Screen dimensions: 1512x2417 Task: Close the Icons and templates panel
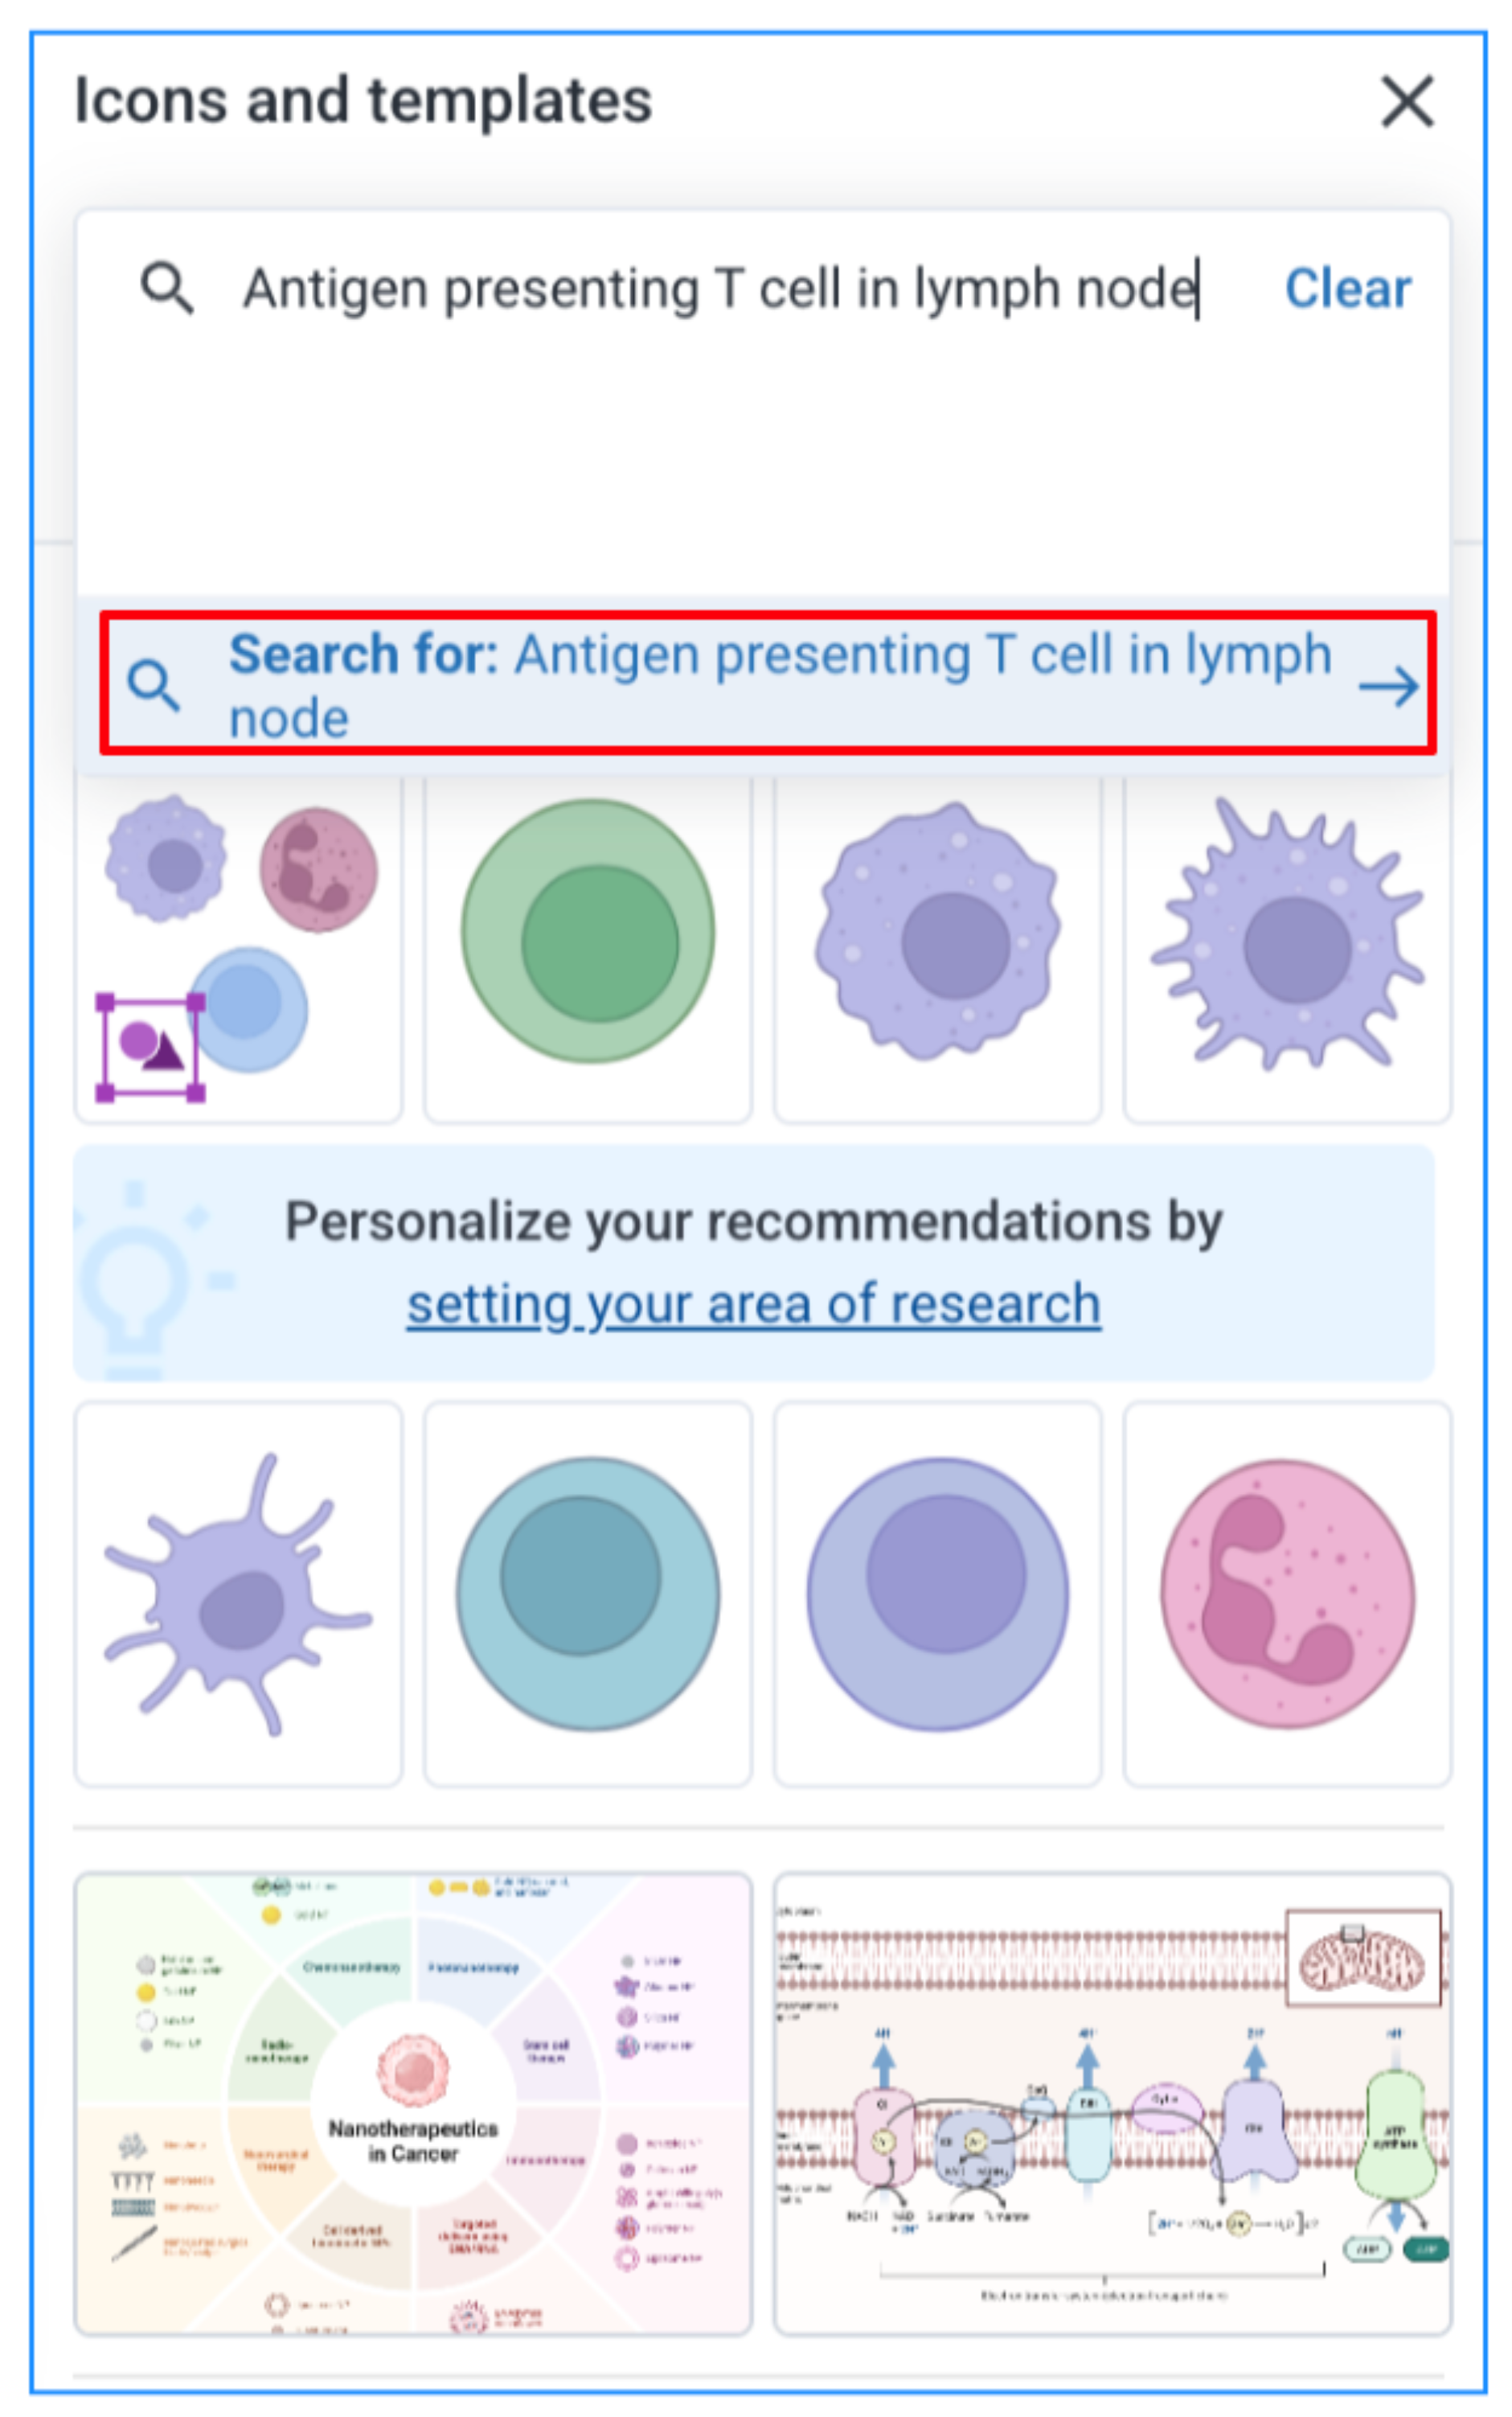(x=1408, y=100)
